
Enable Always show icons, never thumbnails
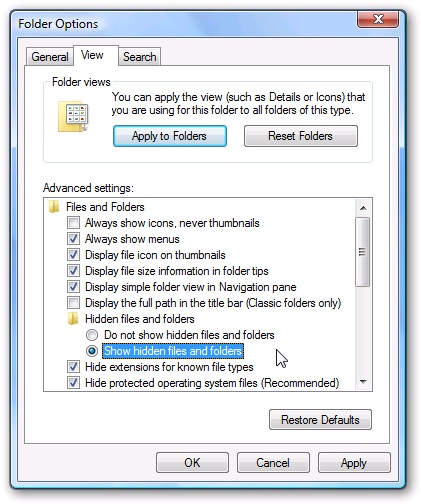73,222
